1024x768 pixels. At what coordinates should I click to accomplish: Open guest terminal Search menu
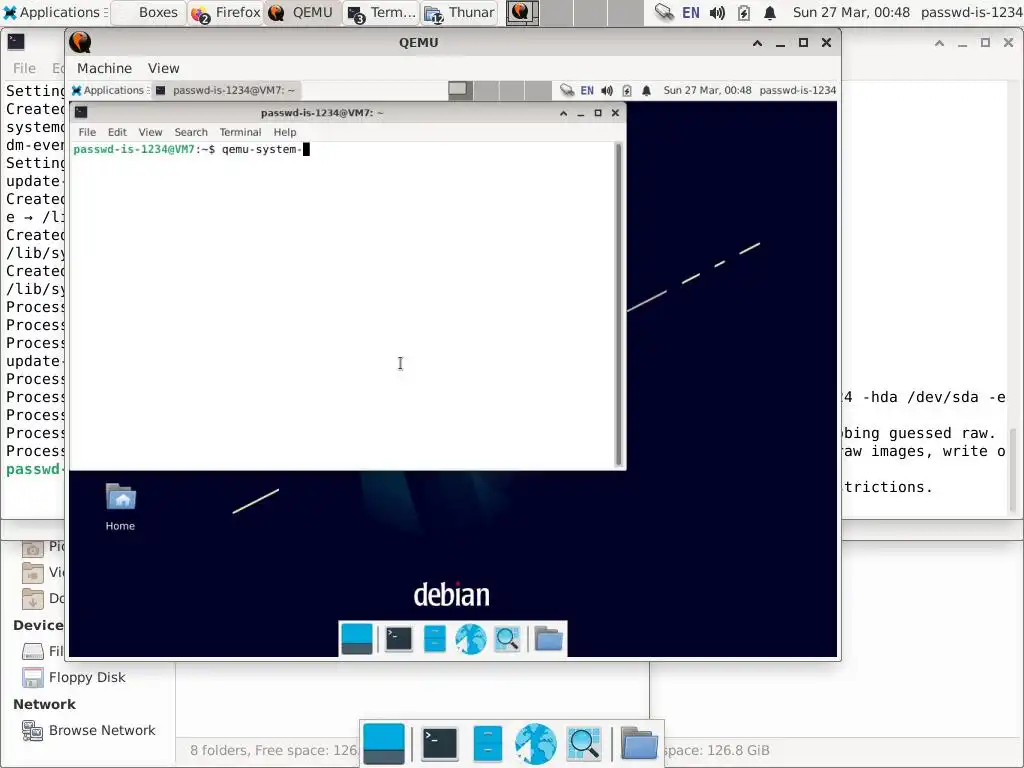[x=191, y=132]
